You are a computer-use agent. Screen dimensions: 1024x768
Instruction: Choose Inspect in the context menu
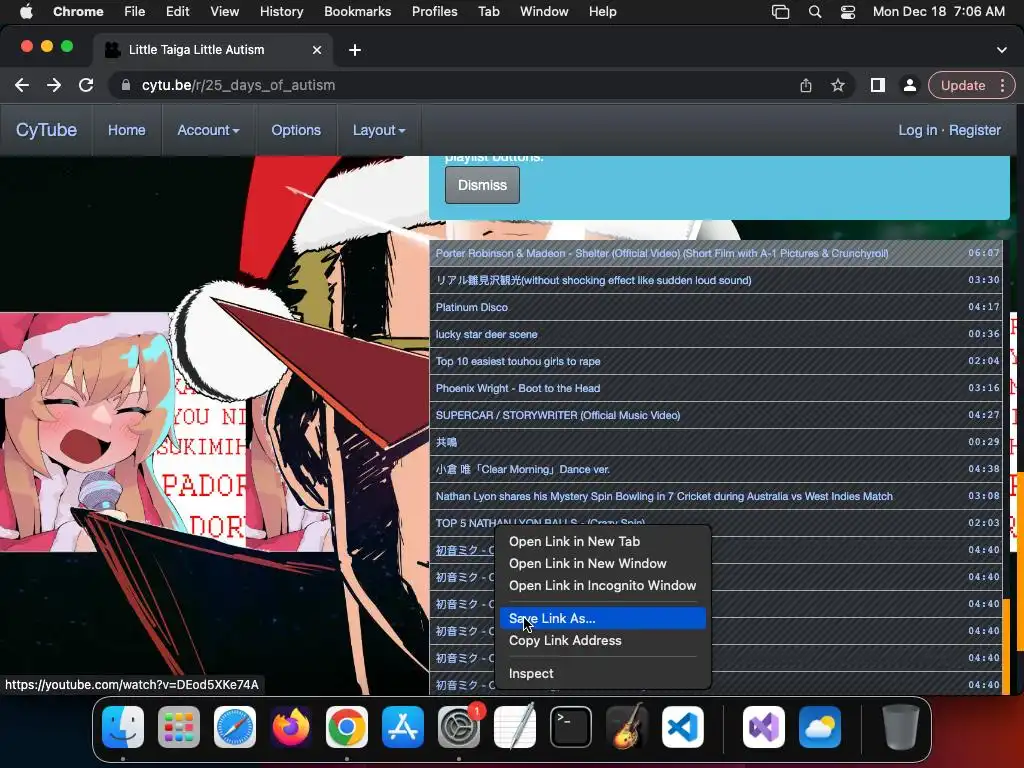[x=602, y=673]
